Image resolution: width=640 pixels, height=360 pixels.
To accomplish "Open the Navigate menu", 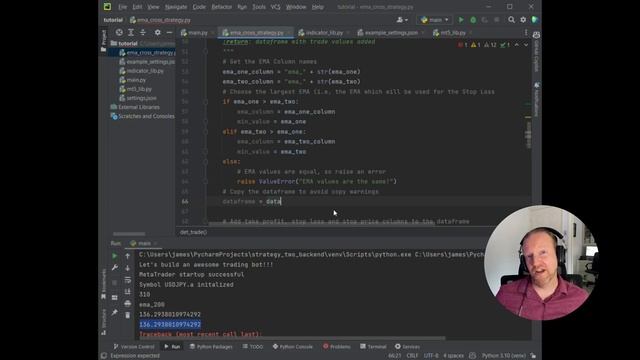I will click(176, 7).
